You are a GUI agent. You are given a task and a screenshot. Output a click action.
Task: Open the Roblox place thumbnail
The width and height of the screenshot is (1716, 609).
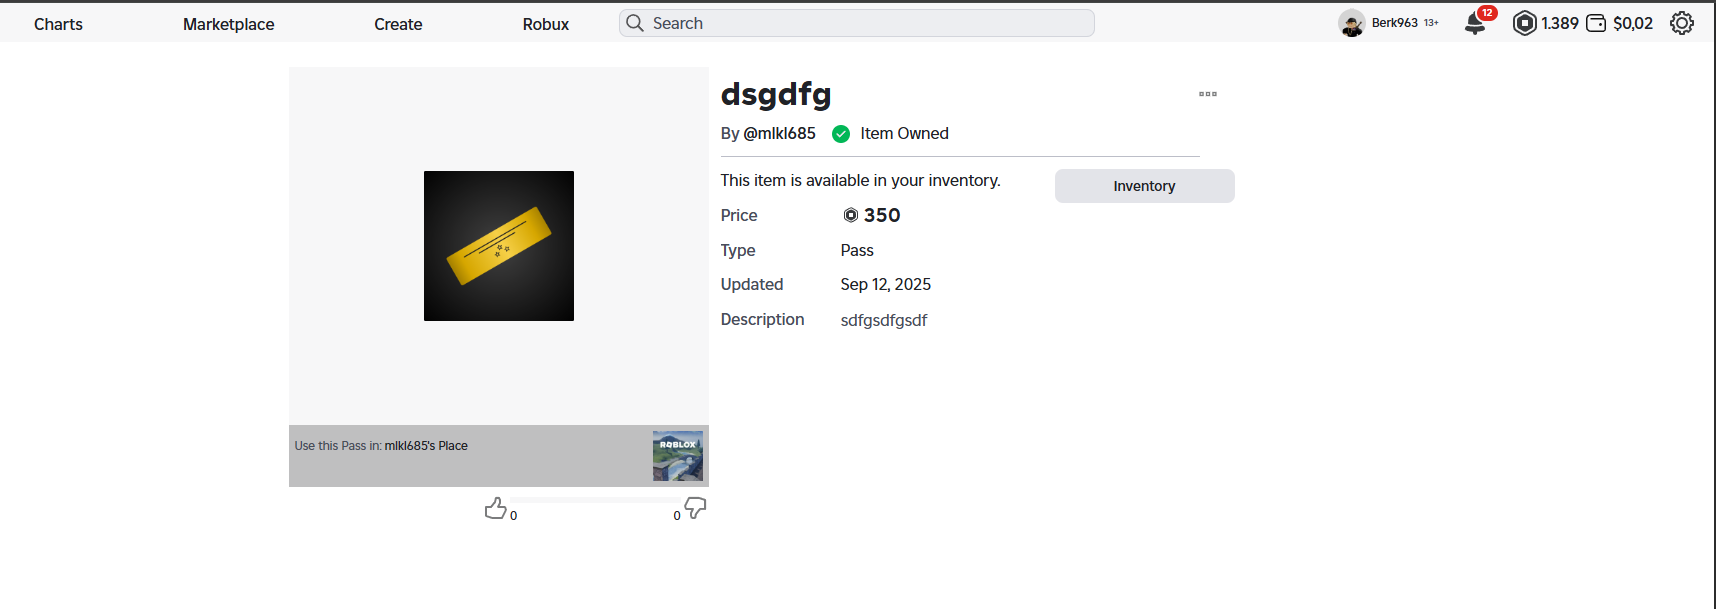pyautogui.click(x=678, y=456)
